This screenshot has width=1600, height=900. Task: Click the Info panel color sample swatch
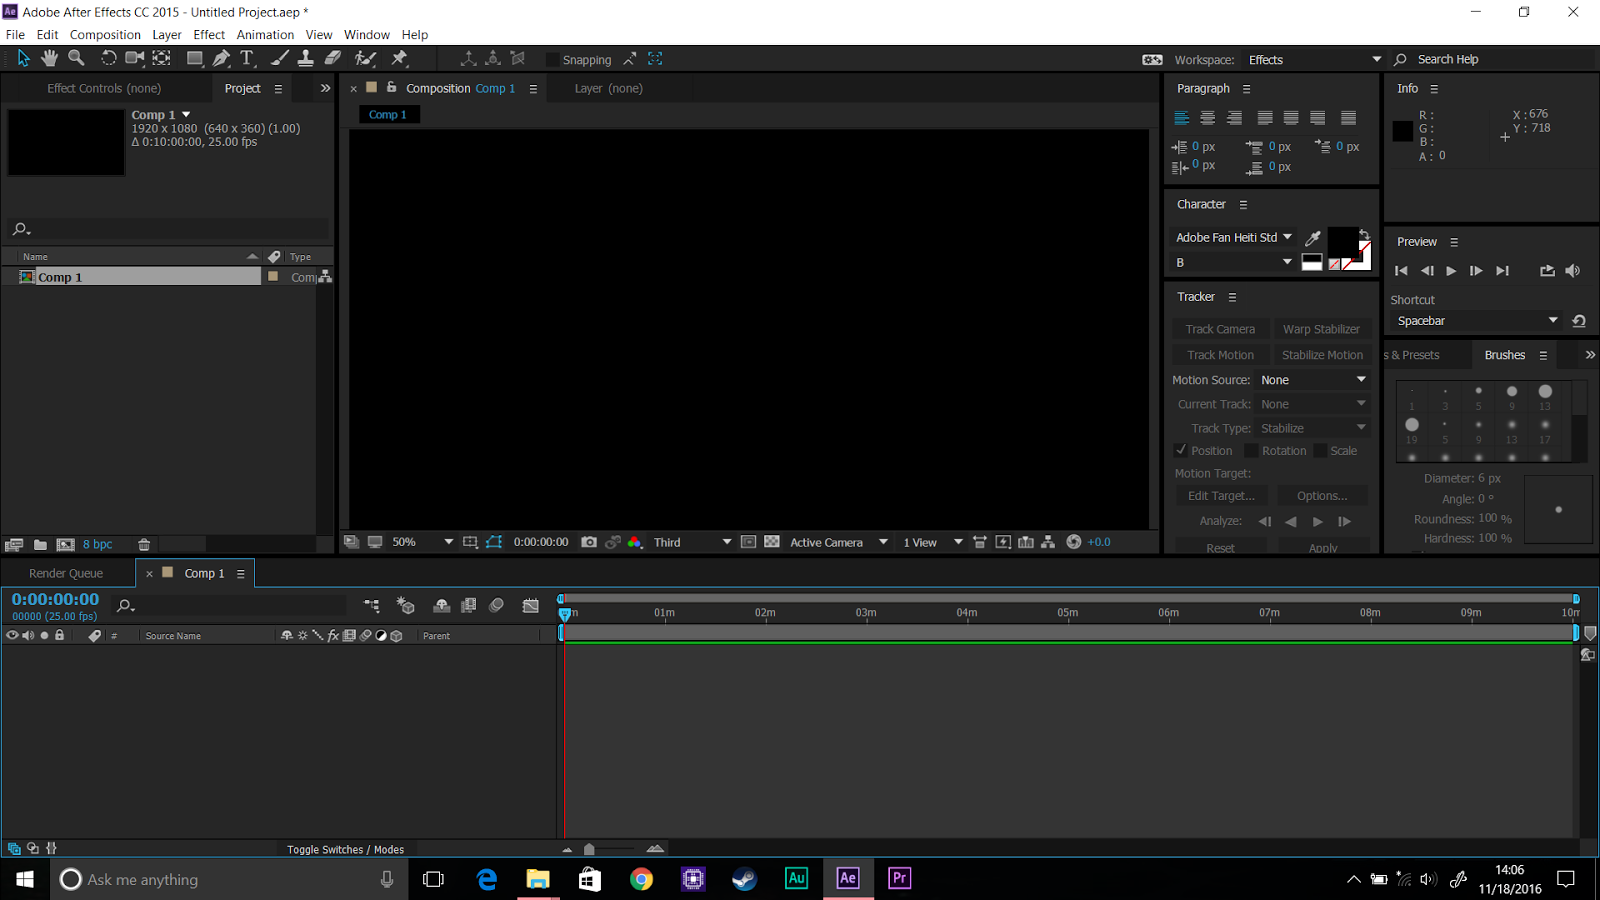click(1402, 131)
